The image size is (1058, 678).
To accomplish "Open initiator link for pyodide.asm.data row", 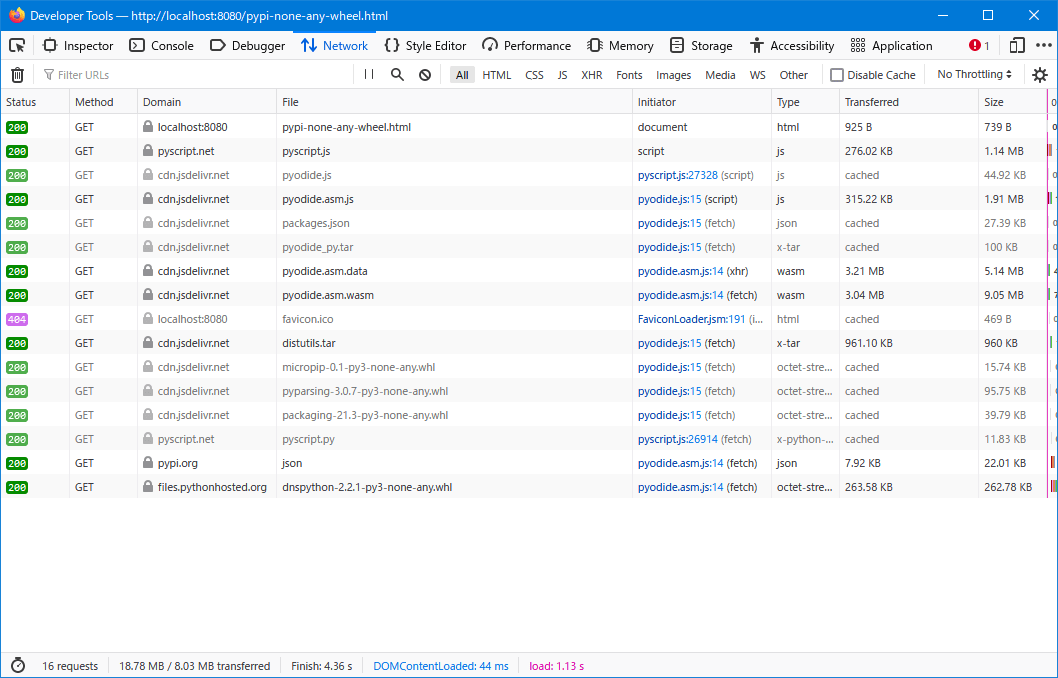I will pyautogui.click(x=680, y=271).
